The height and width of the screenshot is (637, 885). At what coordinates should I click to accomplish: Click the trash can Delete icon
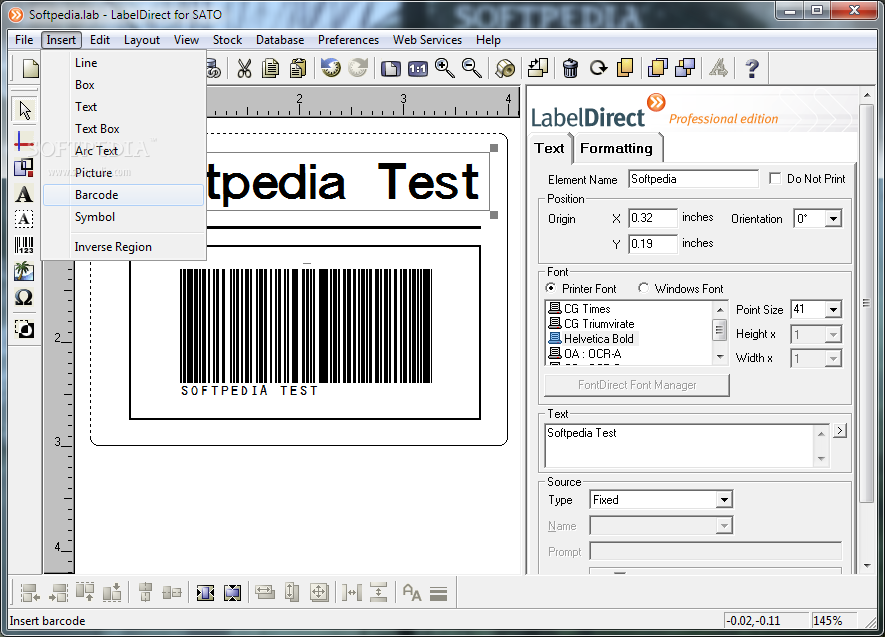[570, 68]
